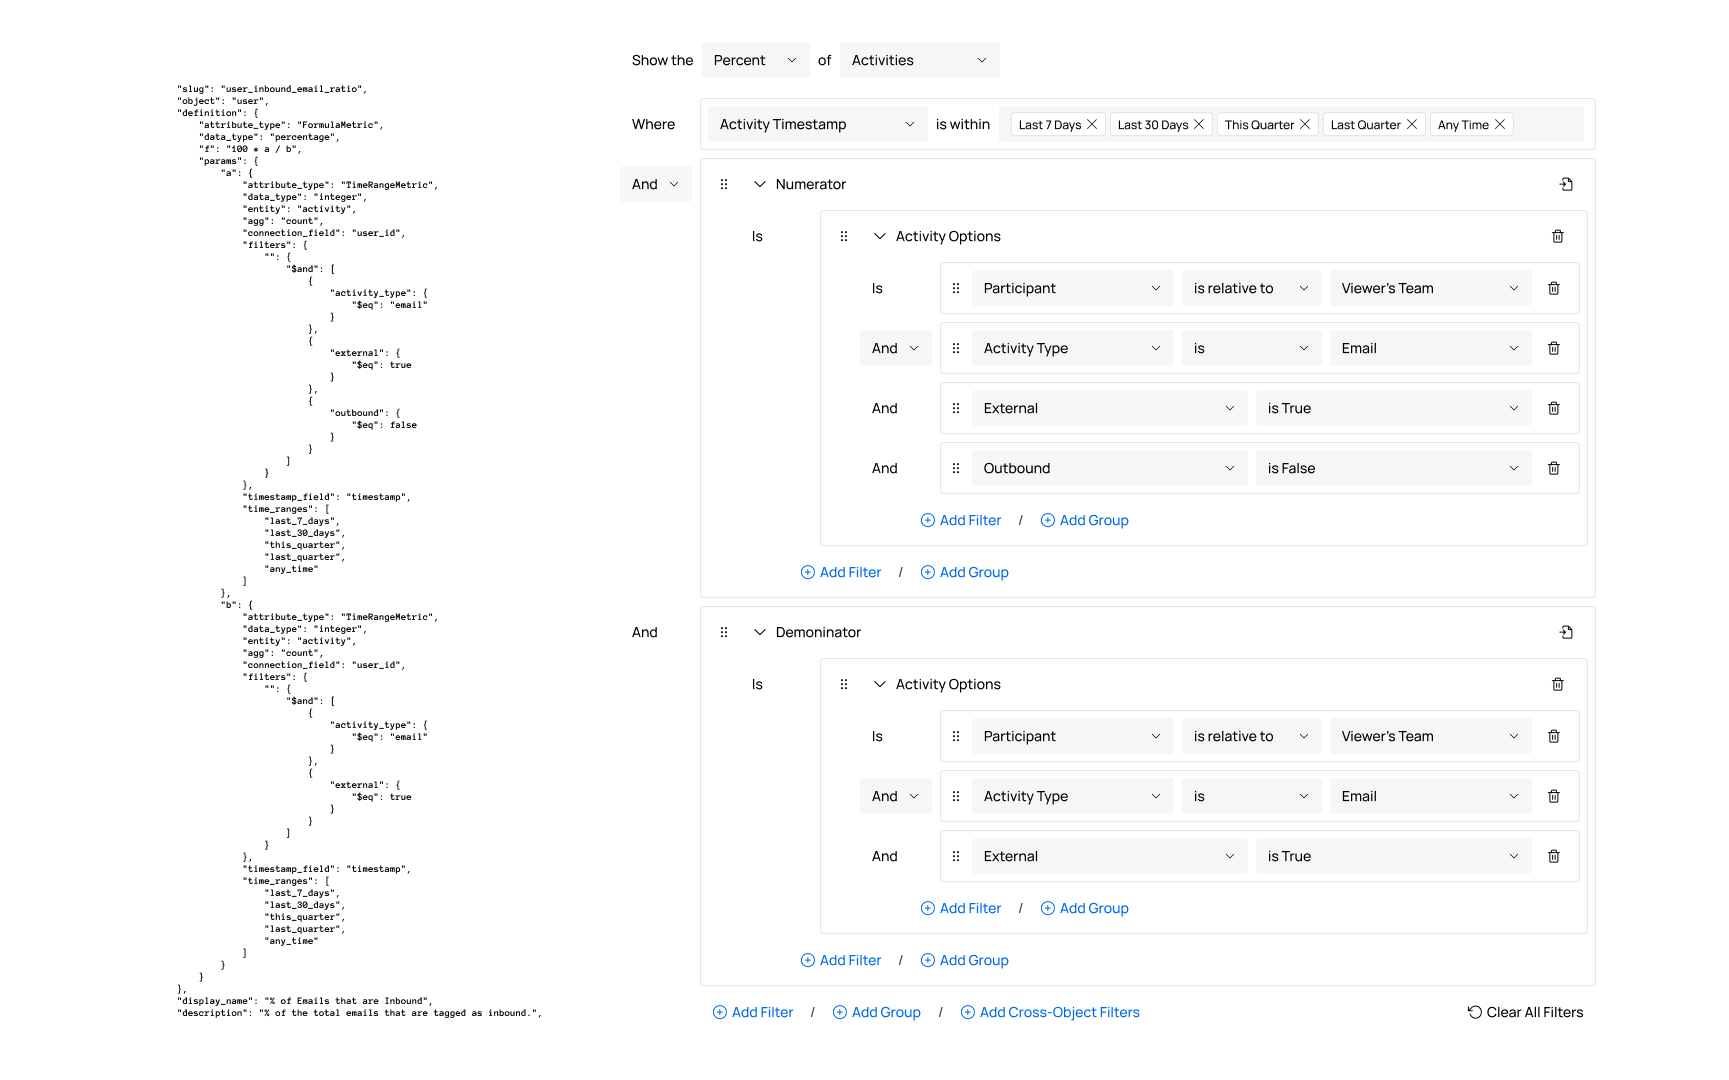This screenshot has height=1080, width=1729.
Task: Delete the External filter in Demoninator
Action: [1553, 856]
